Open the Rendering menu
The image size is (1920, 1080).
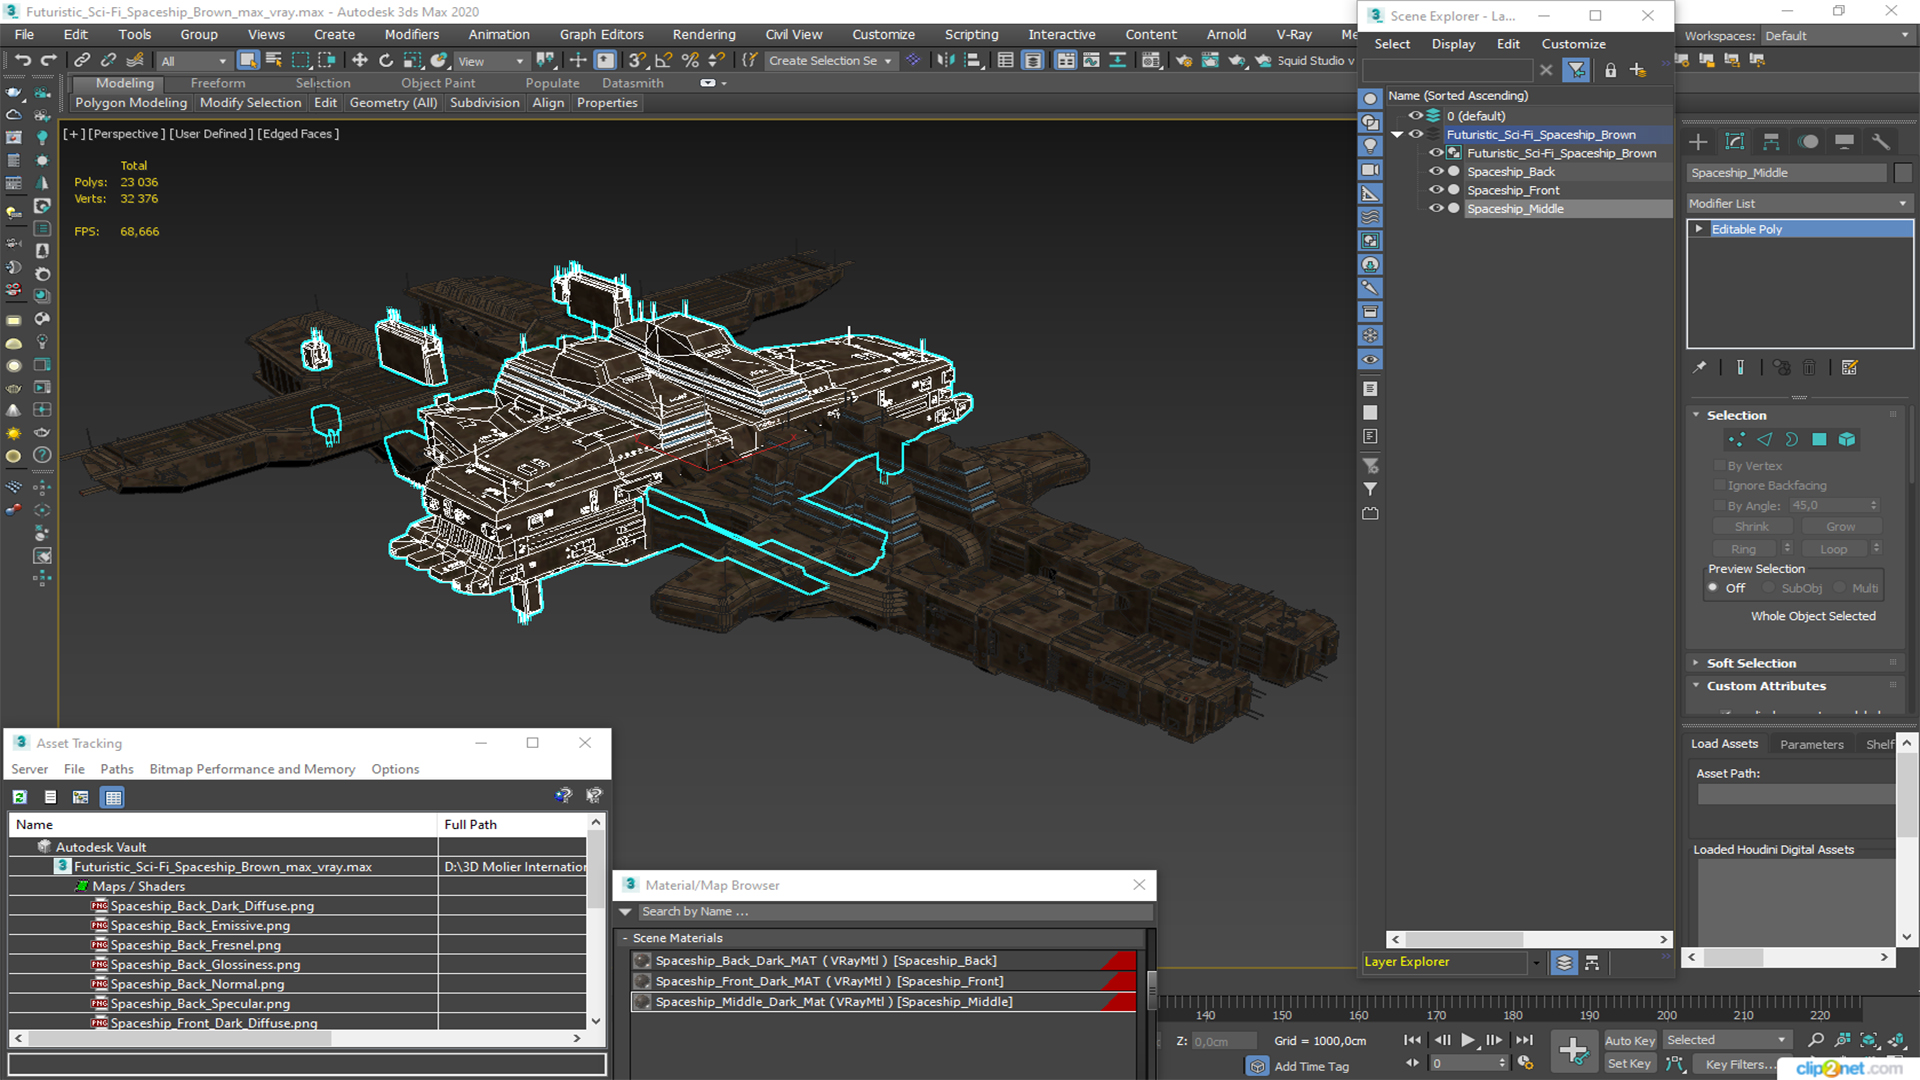(703, 34)
